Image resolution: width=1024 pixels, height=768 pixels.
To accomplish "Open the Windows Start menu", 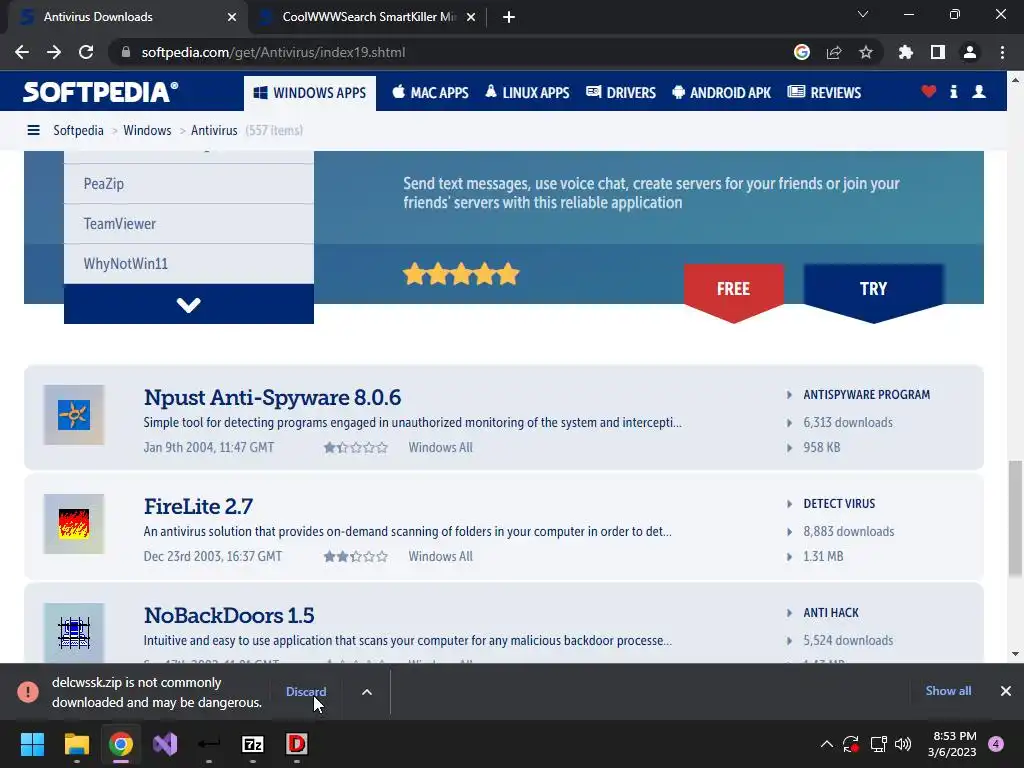I will [x=32, y=744].
